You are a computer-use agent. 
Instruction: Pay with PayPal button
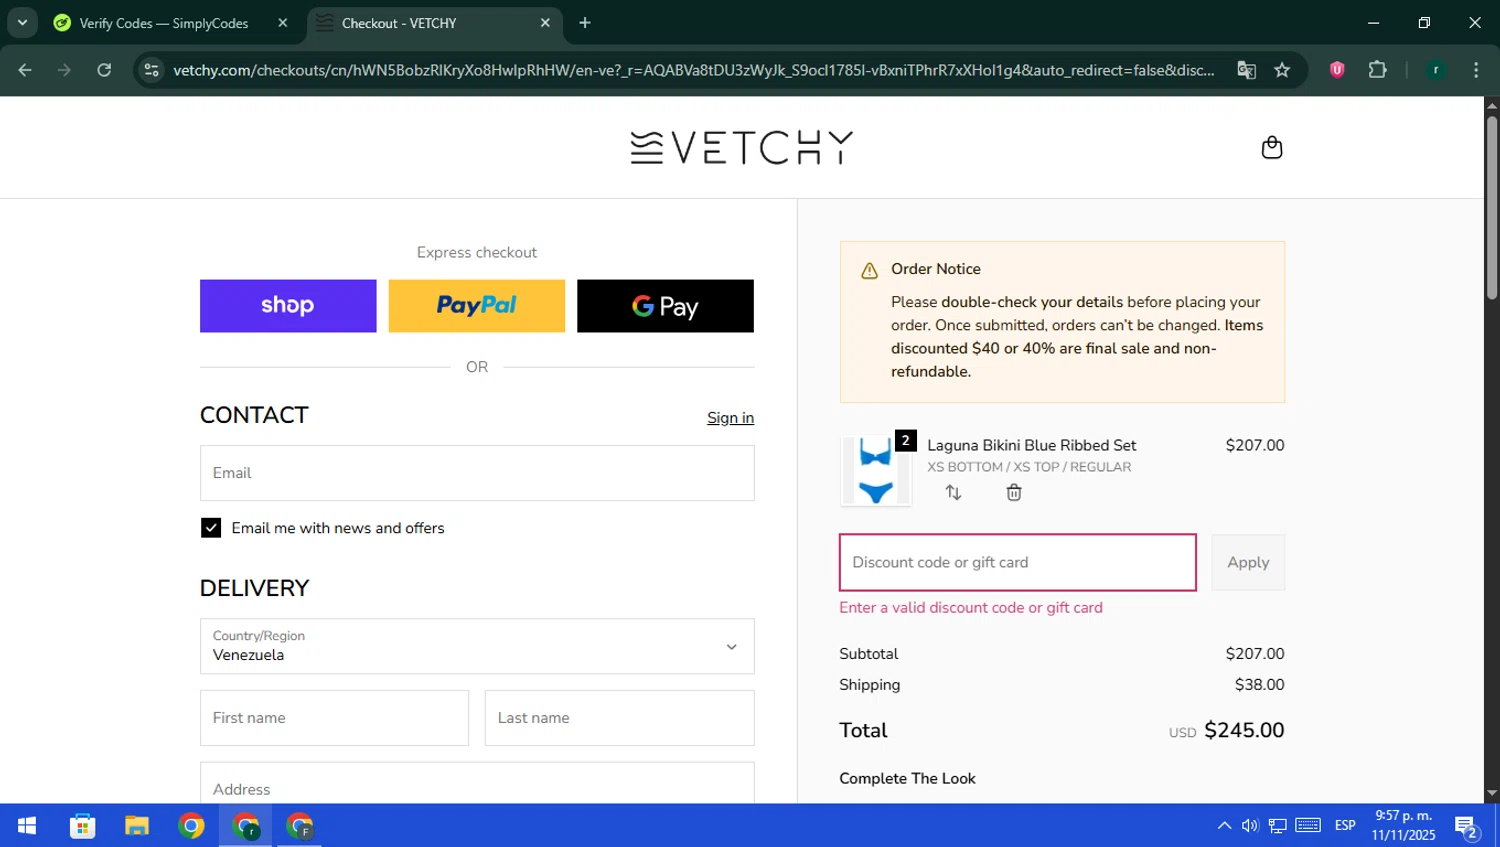tap(477, 306)
